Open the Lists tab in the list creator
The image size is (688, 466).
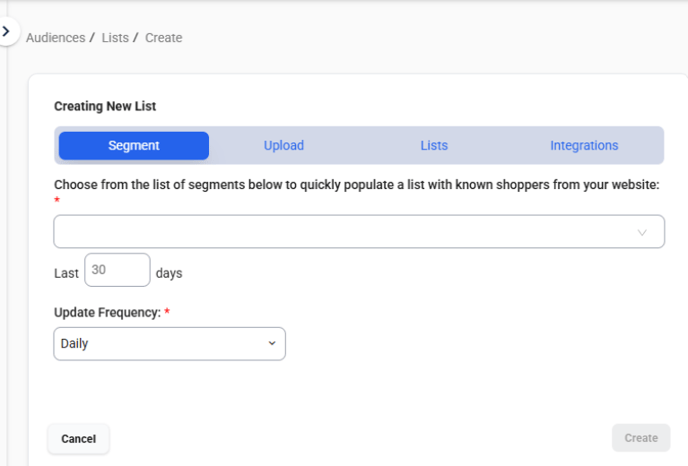tap(434, 146)
